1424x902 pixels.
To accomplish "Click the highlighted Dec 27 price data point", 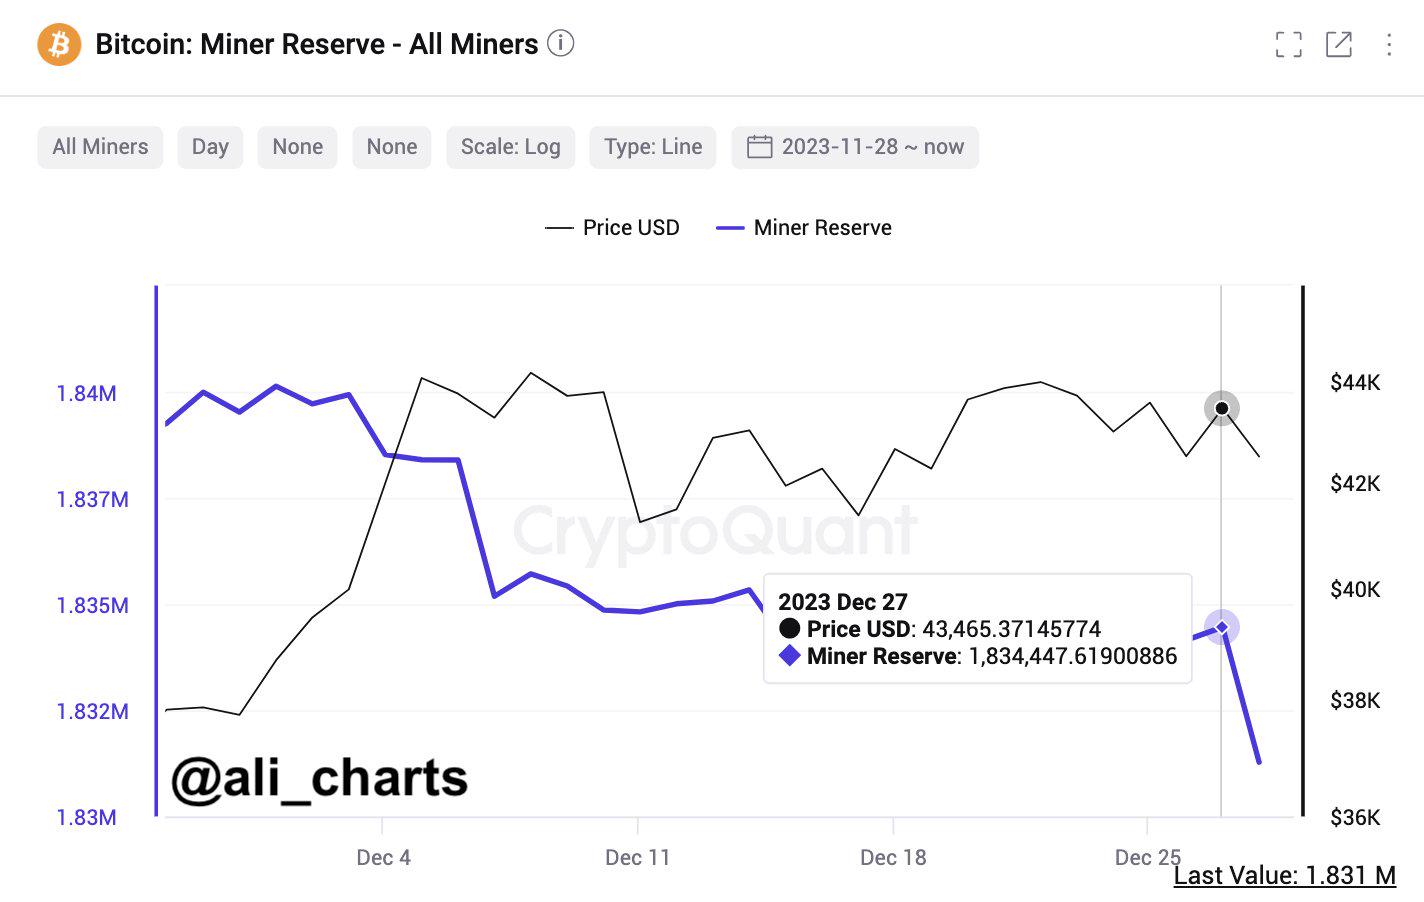I will click(x=1222, y=408).
